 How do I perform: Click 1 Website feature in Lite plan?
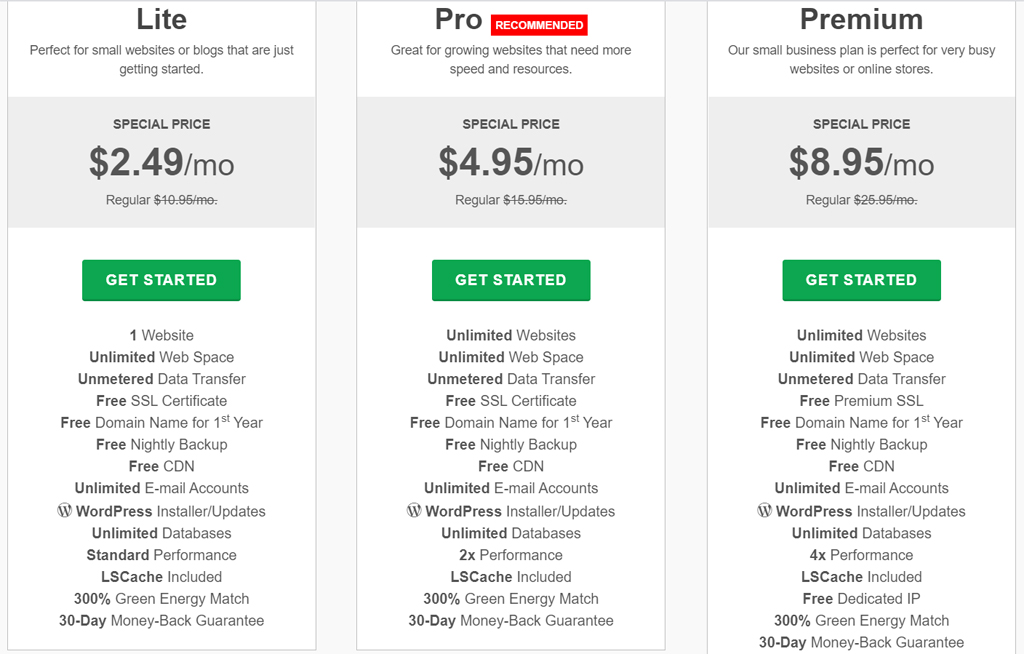(x=161, y=335)
